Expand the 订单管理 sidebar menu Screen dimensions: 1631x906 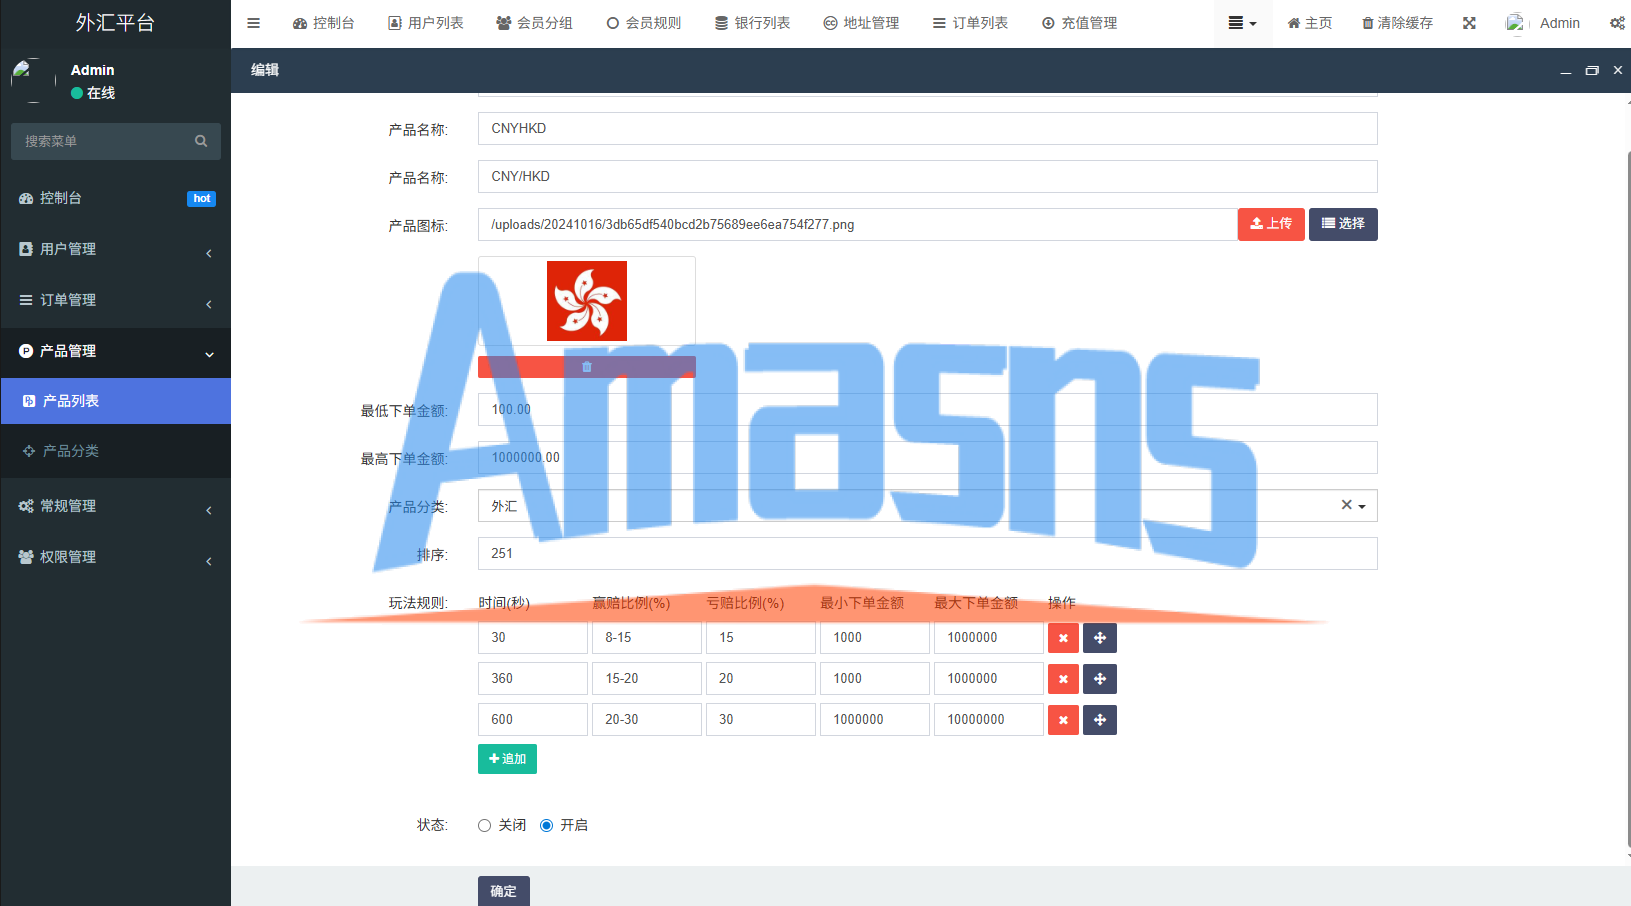pyautogui.click(x=116, y=300)
